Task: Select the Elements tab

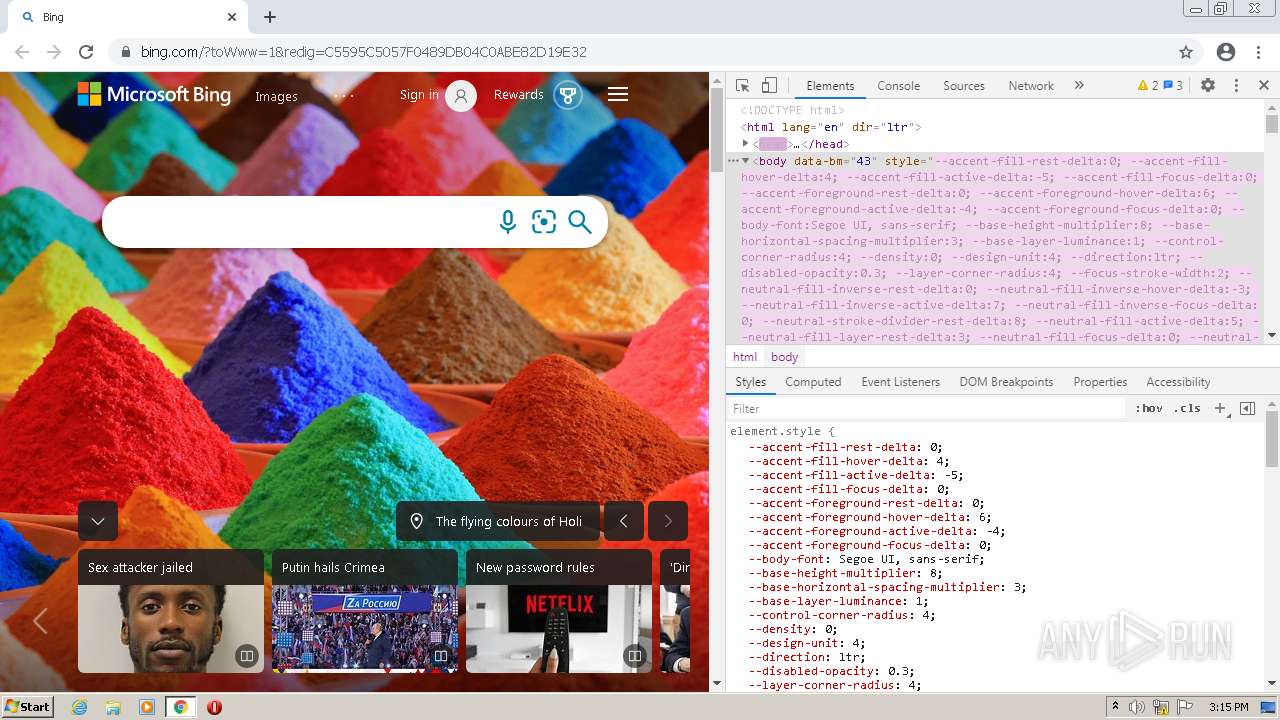Action: point(830,86)
